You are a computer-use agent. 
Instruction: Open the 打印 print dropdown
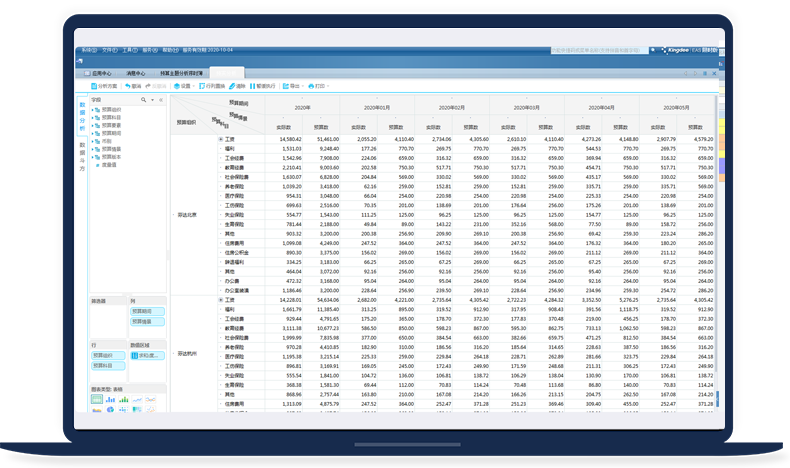(318, 86)
